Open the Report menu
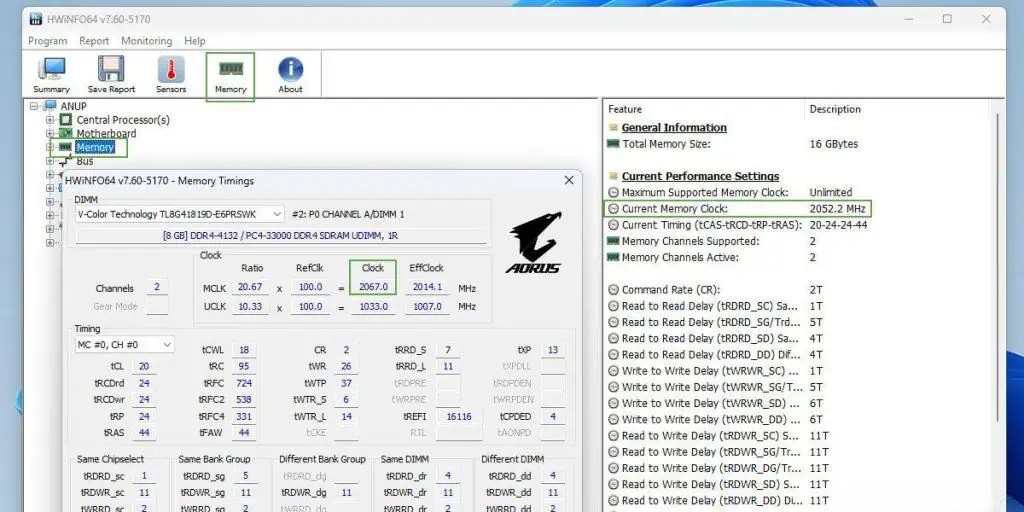The image size is (1024, 512). [94, 40]
